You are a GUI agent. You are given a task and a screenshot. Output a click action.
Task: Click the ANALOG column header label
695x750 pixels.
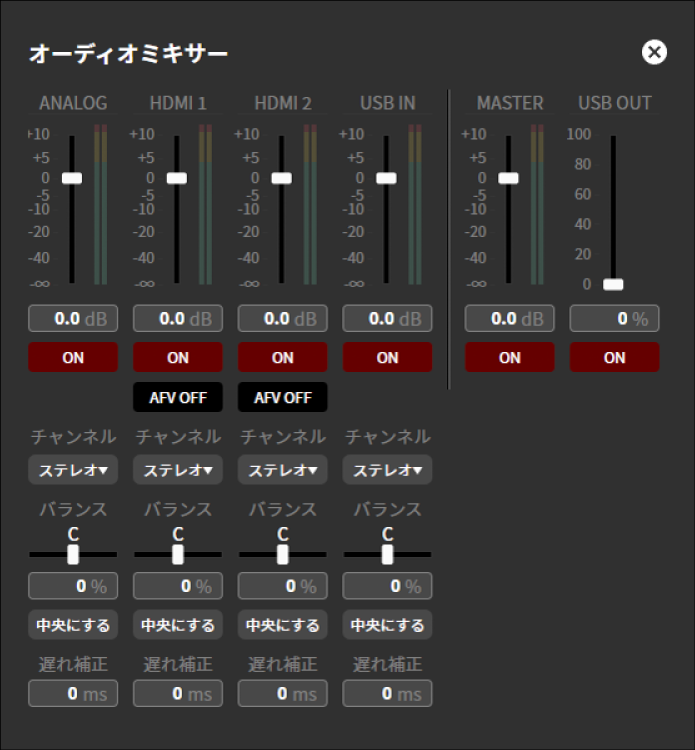(73, 103)
